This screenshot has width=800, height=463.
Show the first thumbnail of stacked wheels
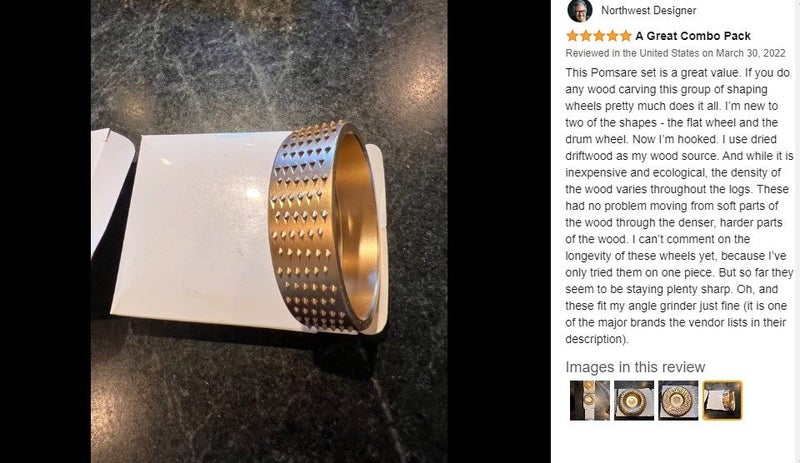[x=590, y=400]
